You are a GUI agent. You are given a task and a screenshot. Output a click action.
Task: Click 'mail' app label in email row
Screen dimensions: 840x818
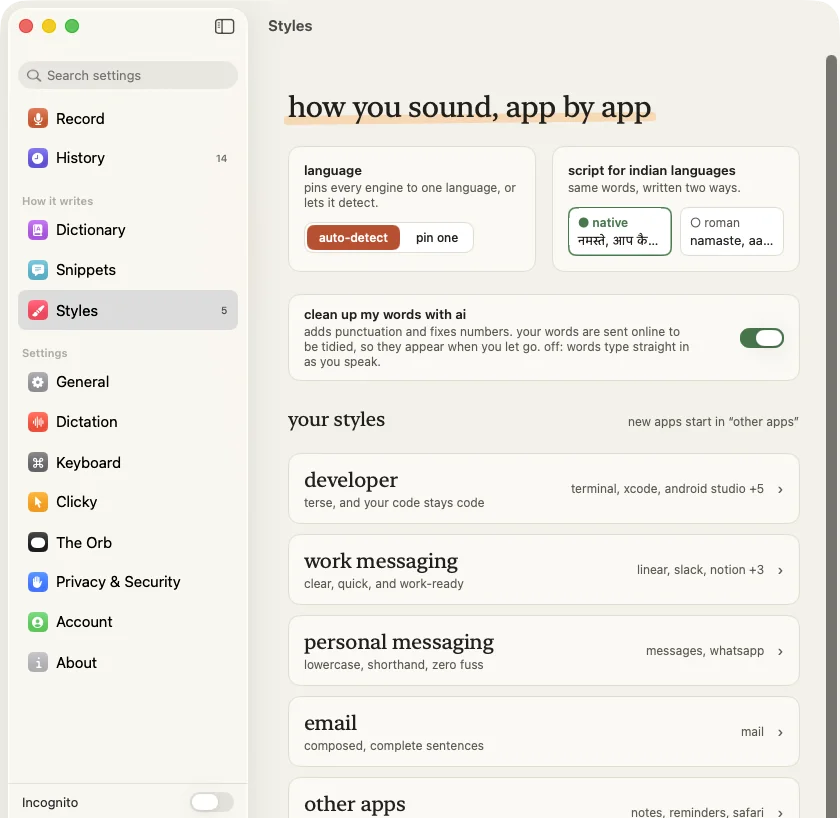(752, 732)
